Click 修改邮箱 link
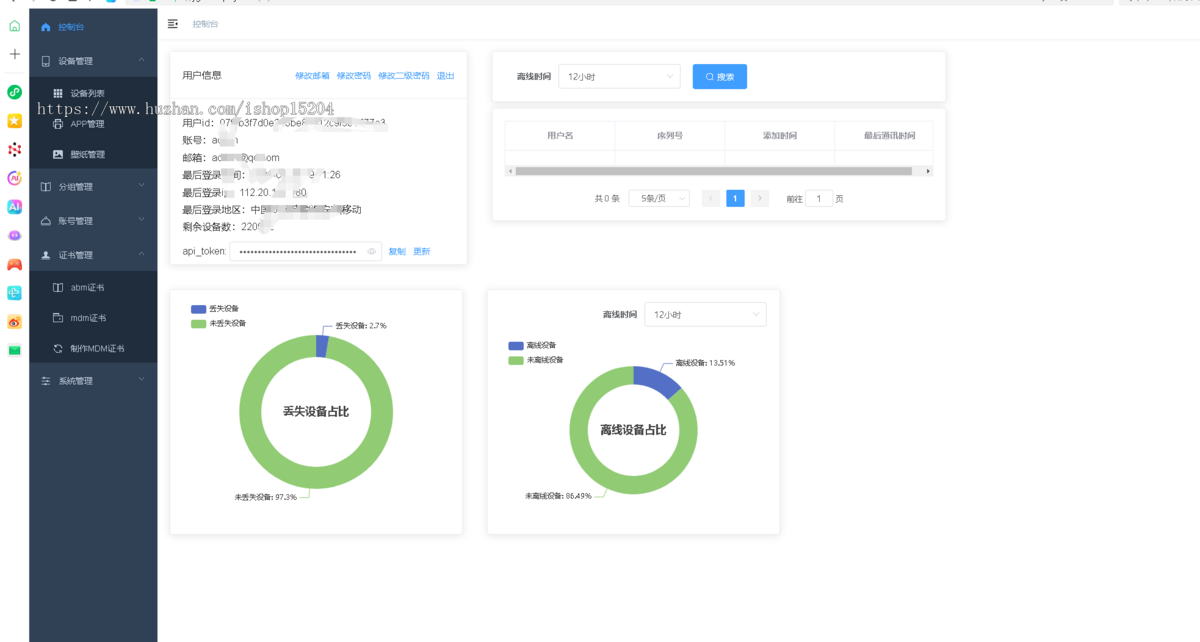Viewport: 1200px width, 642px height. 312,75
